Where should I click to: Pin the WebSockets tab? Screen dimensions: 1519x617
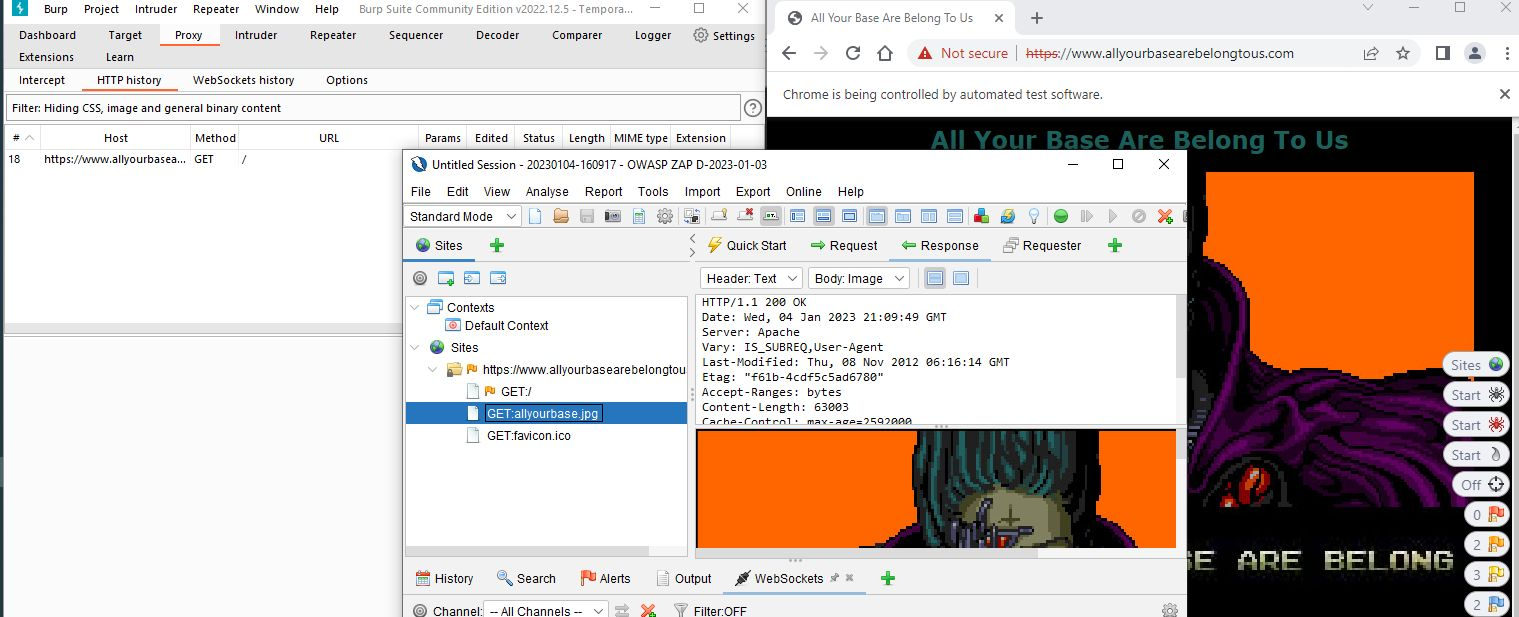tap(835, 577)
